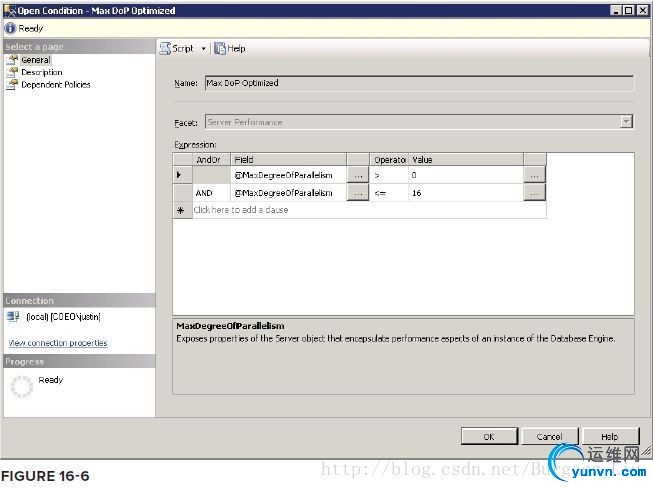Viewport: 653px width, 489px height.
Task: Open View connection properties link
Action: pyautogui.click(x=58, y=343)
